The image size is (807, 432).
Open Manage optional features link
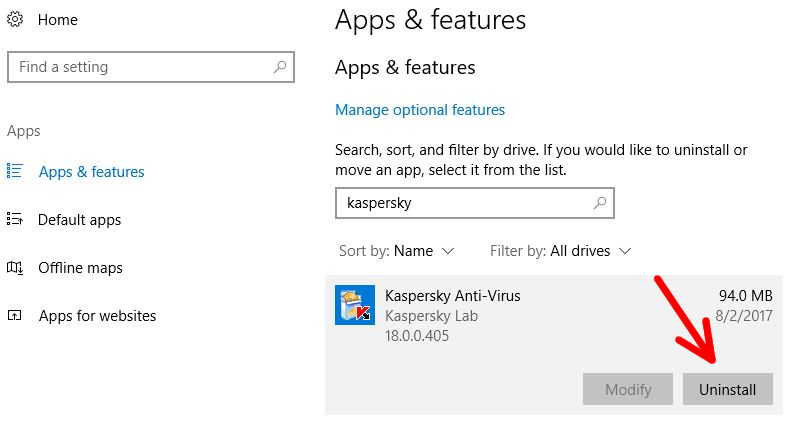coord(420,110)
